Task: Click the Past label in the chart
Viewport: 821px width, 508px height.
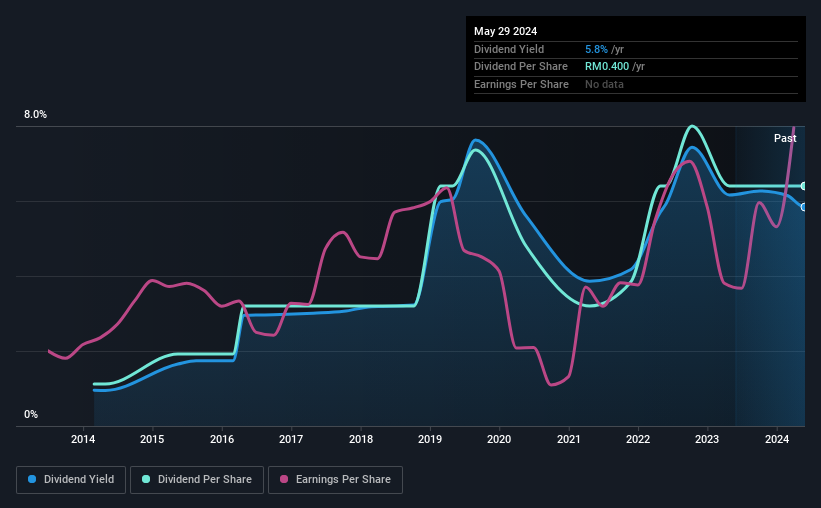Action: pyautogui.click(x=785, y=138)
